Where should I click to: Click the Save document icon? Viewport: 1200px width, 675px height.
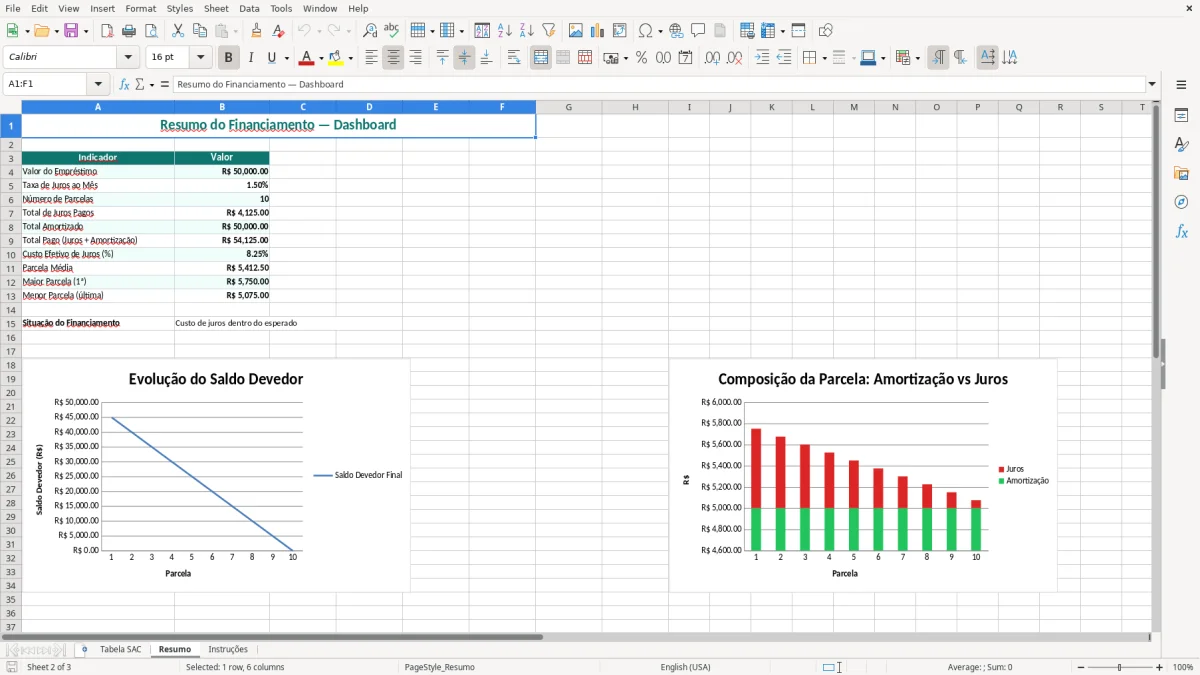pos(71,31)
